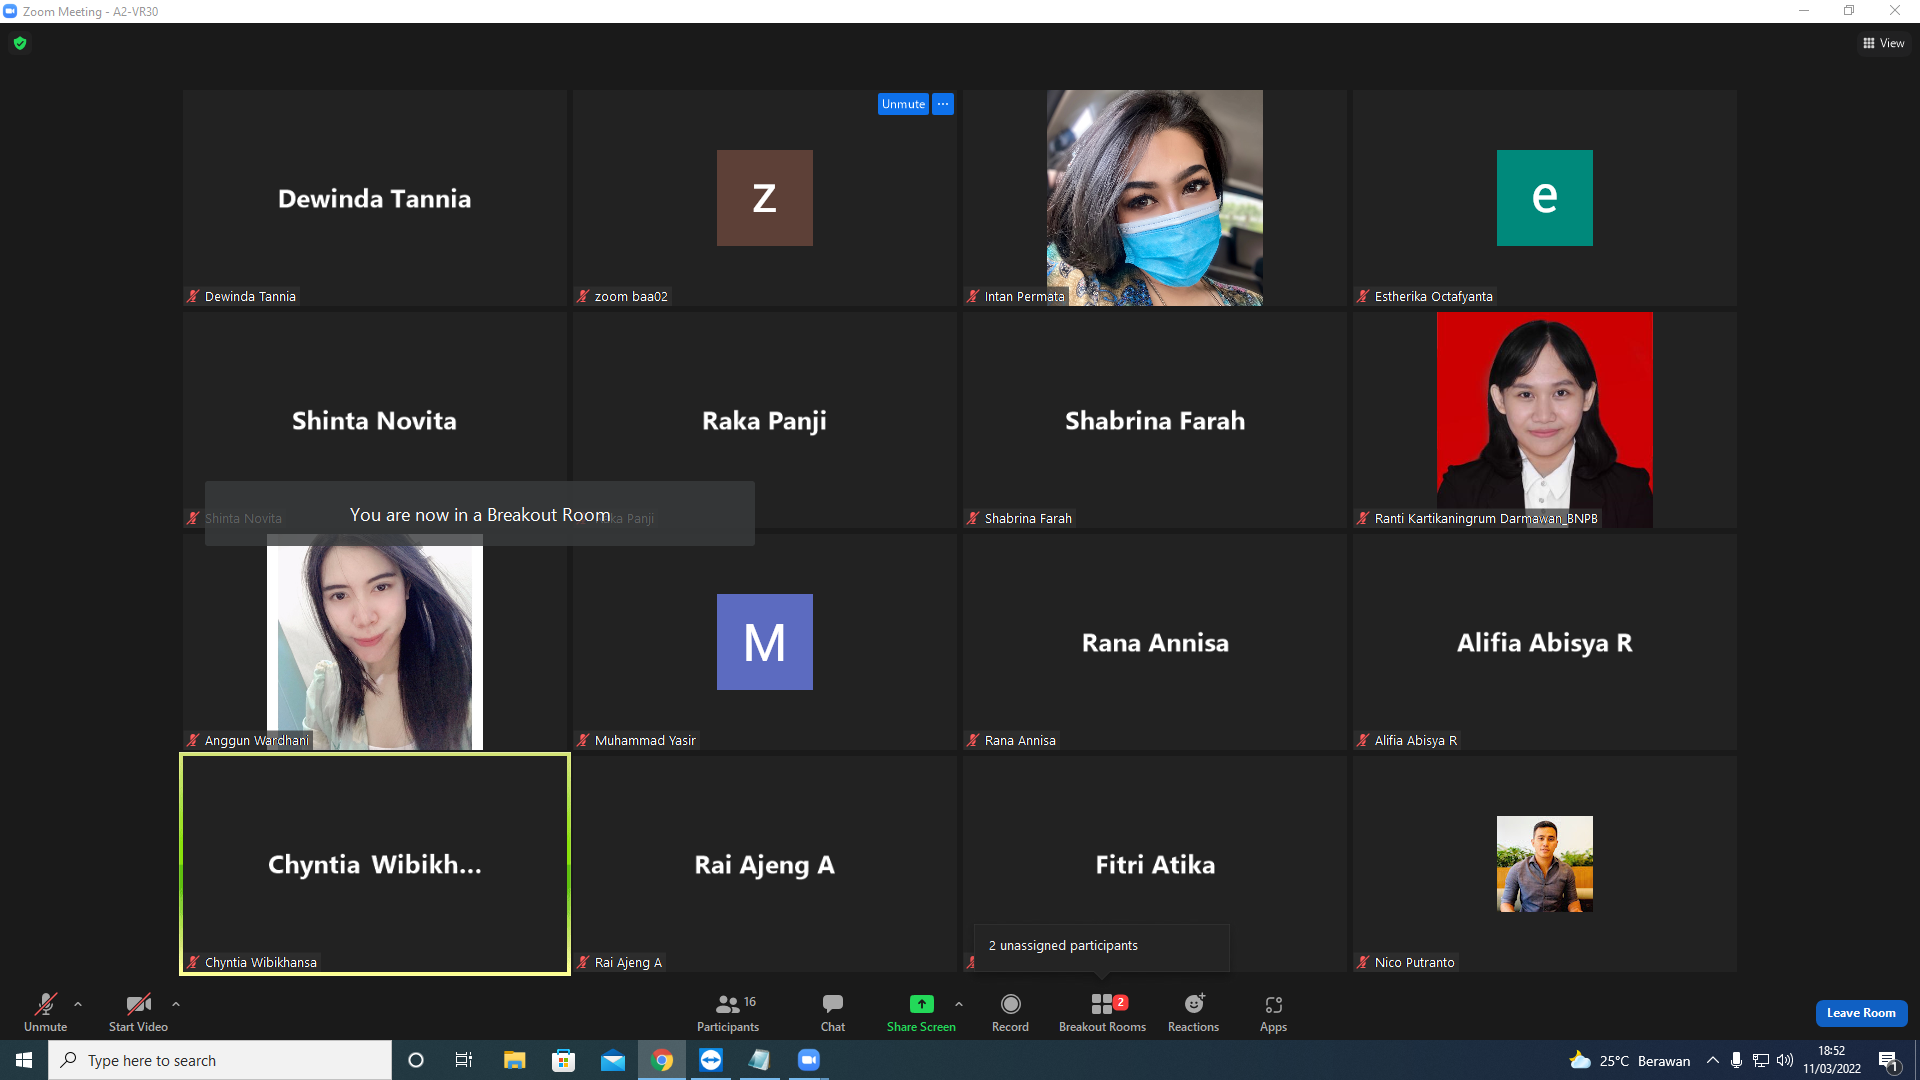This screenshot has width=1920, height=1080.
Task: Open the View layout menu
Action: 1884,43
